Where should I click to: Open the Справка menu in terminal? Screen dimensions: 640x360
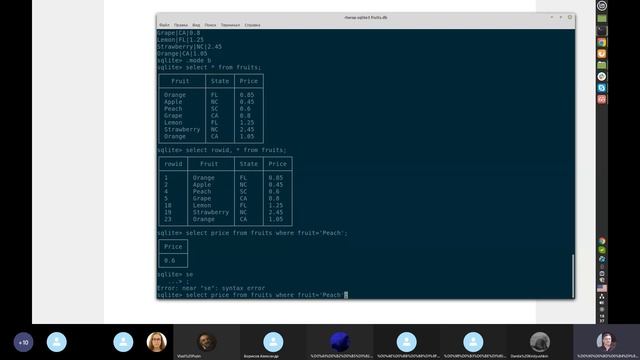click(x=252, y=25)
